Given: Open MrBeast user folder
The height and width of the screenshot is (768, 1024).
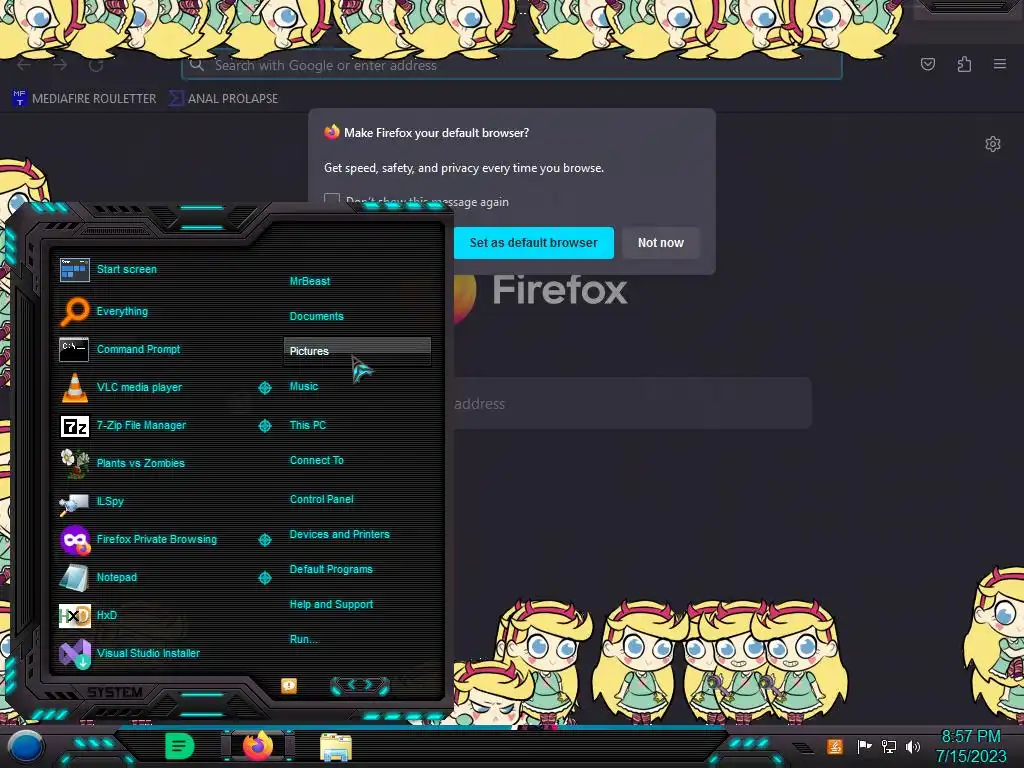Looking at the screenshot, I should [x=310, y=281].
